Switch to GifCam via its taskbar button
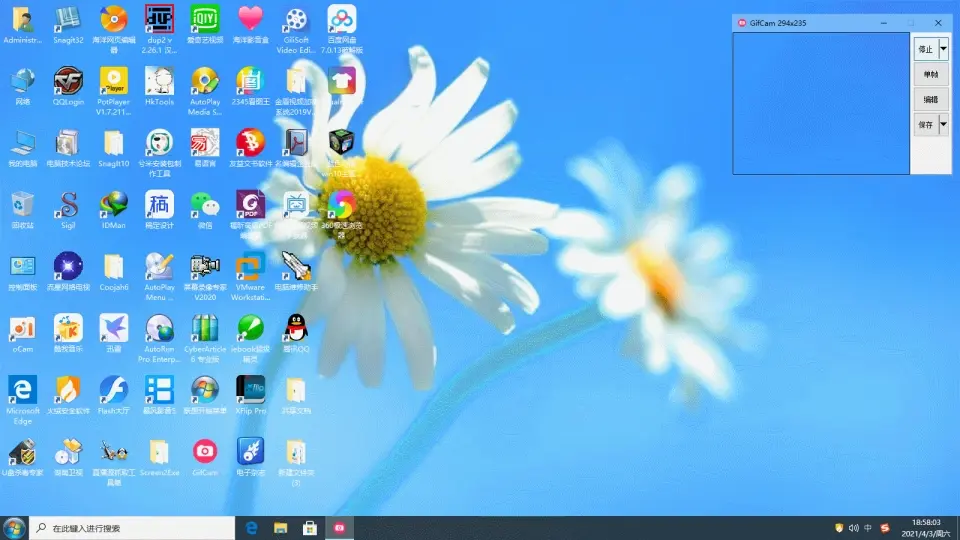This screenshot has height=540, width=960. coord(339,528)
